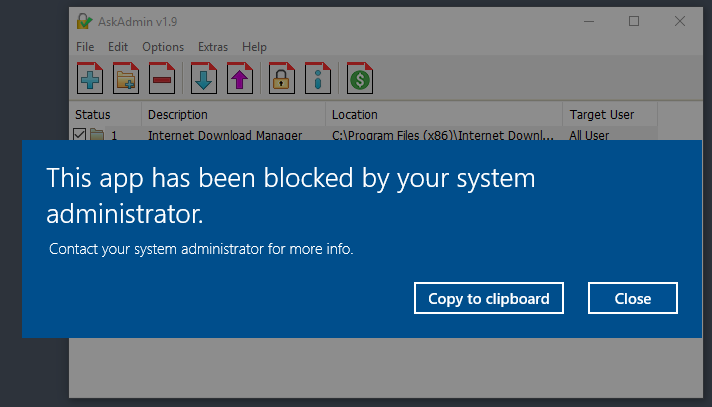
Task: Click the padlock Password icon
Action: pos(282,78)
